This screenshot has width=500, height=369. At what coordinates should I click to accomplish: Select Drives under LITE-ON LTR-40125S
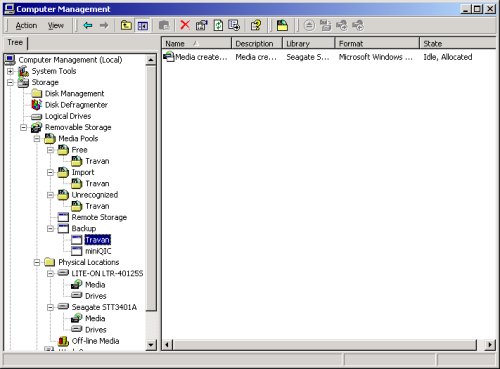click(96, 296)
